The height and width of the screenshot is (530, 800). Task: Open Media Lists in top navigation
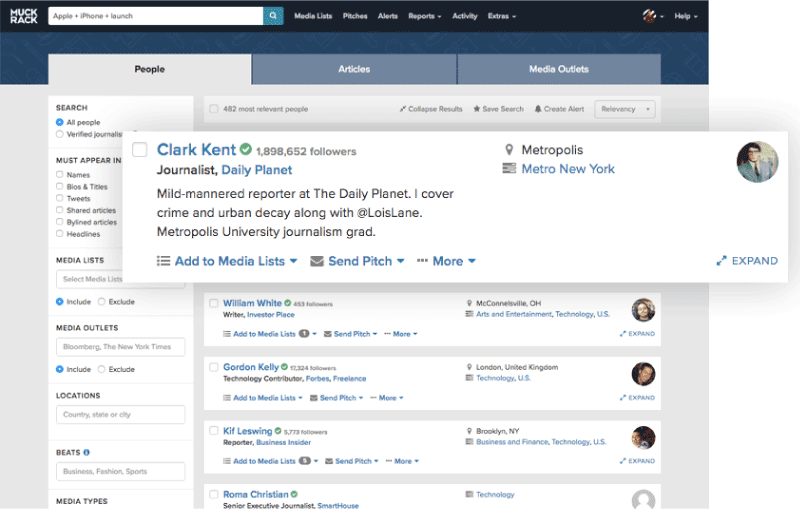pyautogui.click(x=313, y=16)
